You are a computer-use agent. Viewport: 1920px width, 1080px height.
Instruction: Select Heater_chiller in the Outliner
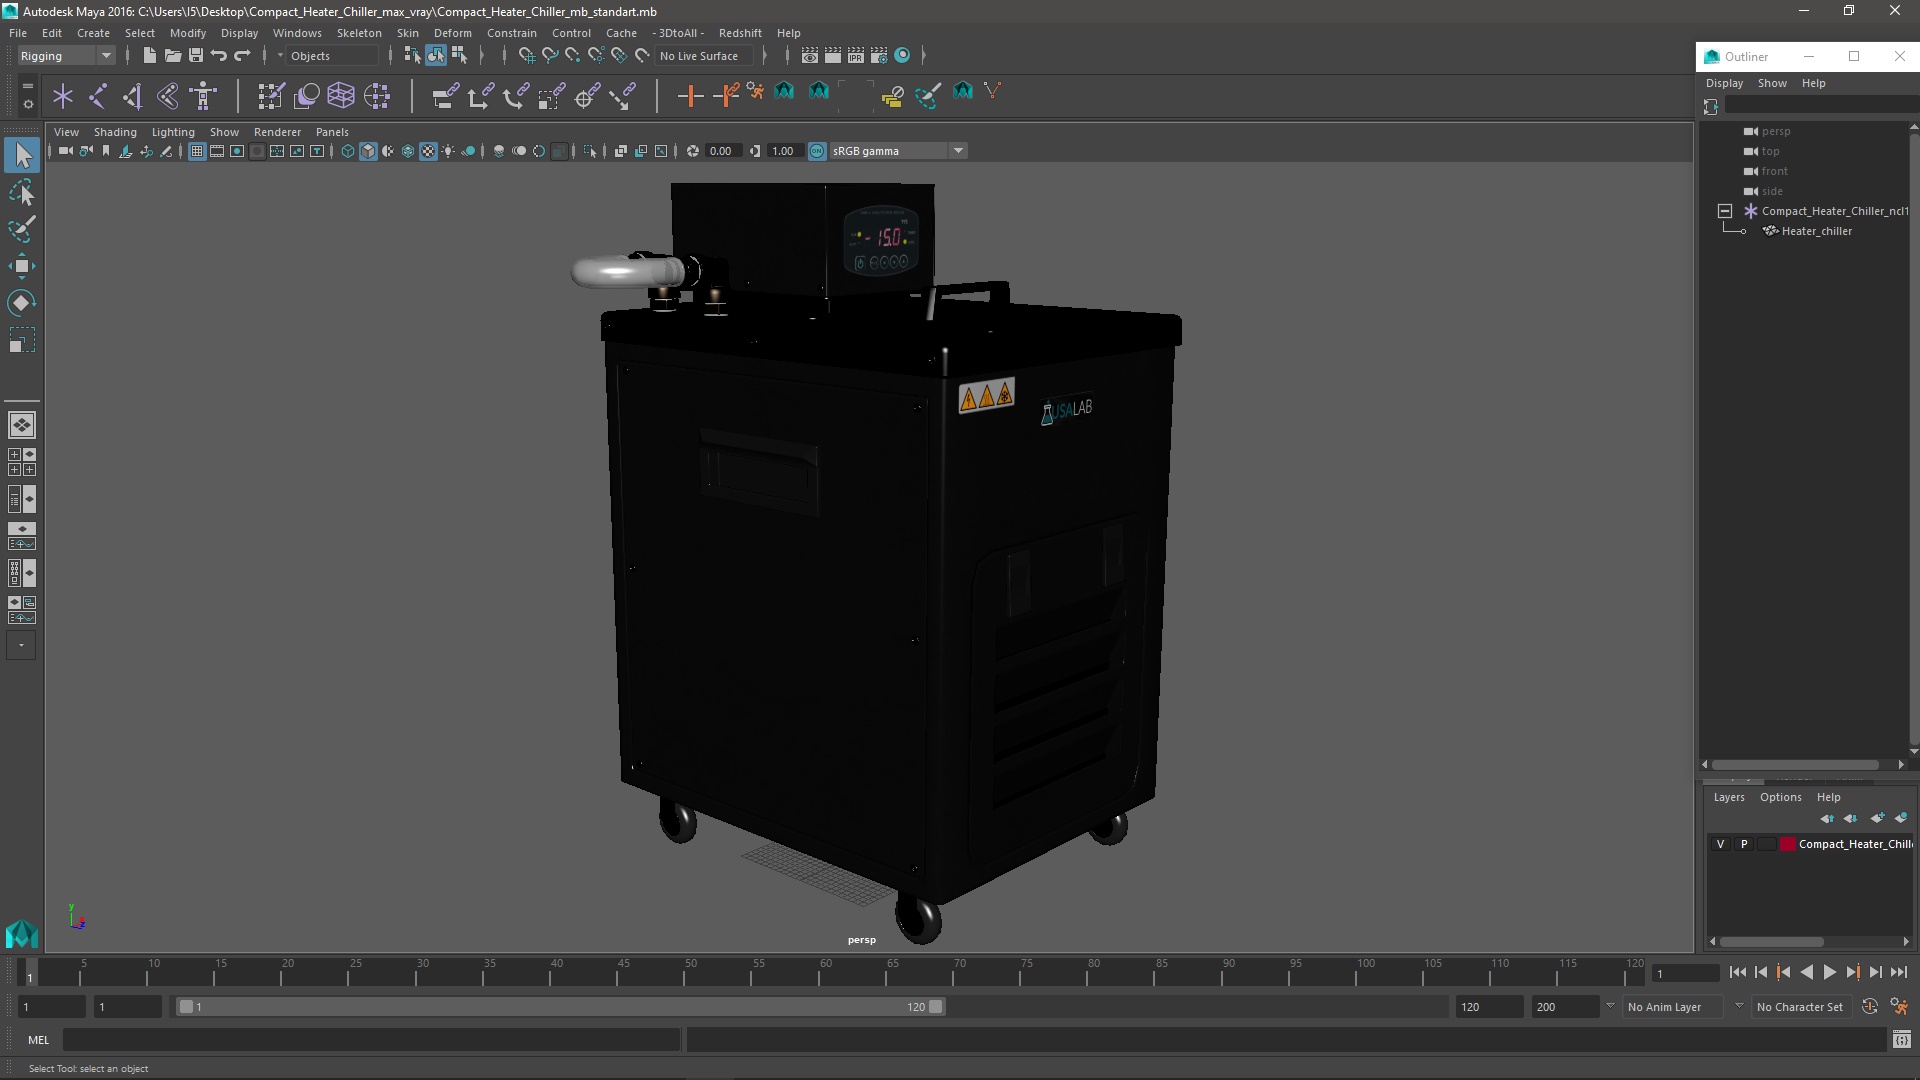click(1816, 231)
